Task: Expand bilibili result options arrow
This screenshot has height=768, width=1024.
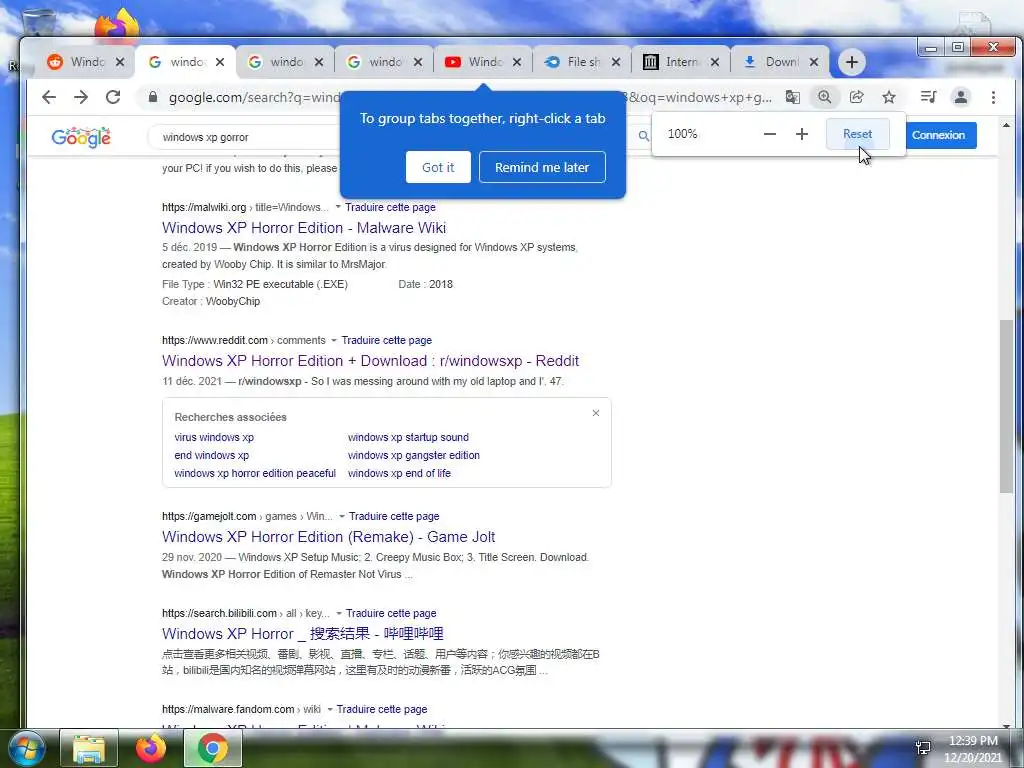Action: pos(338,613)
